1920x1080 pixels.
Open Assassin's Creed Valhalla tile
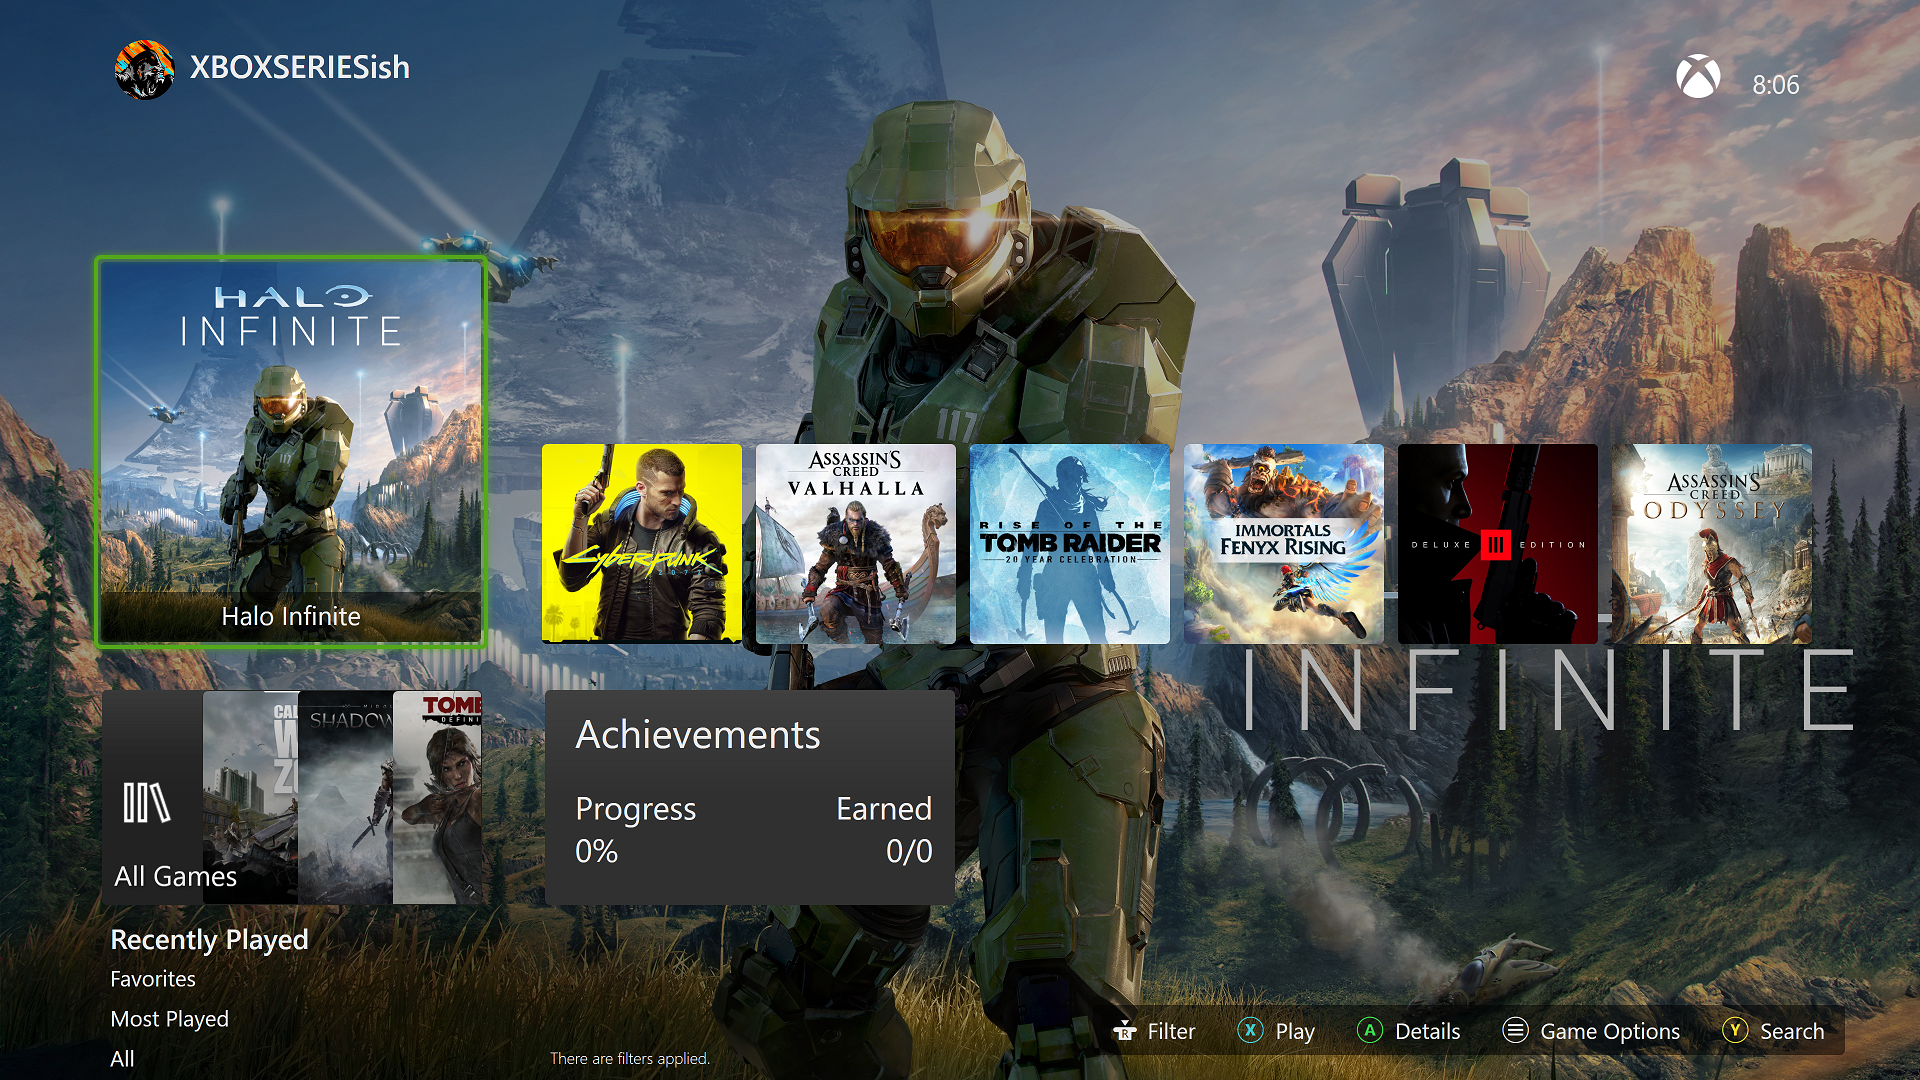pos(856,544)
